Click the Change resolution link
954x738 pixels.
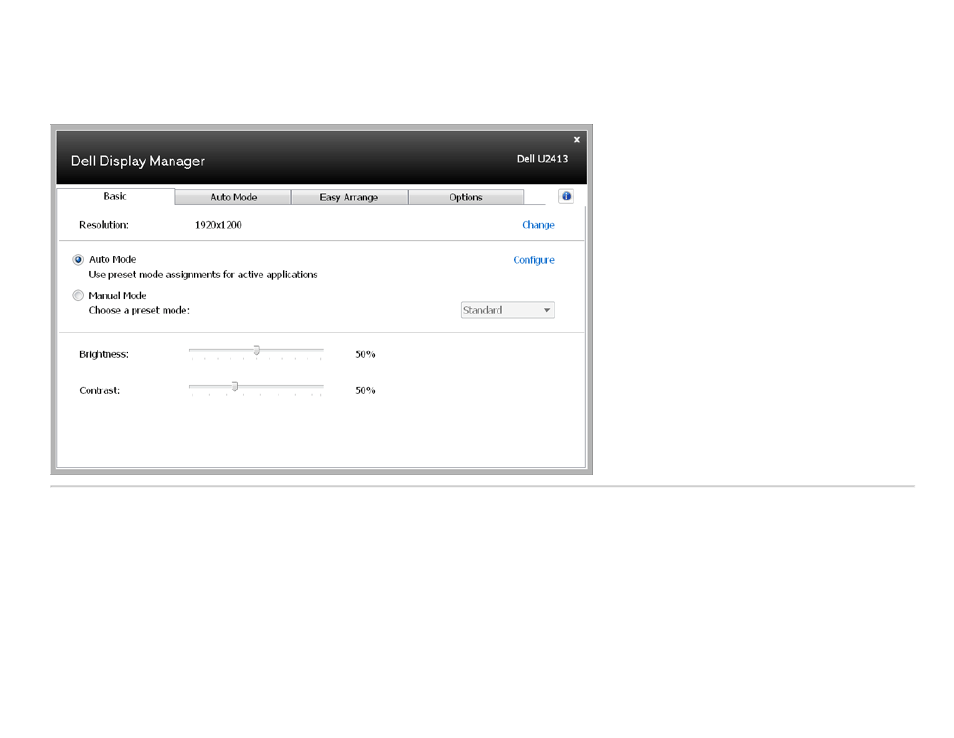[538, 225]
